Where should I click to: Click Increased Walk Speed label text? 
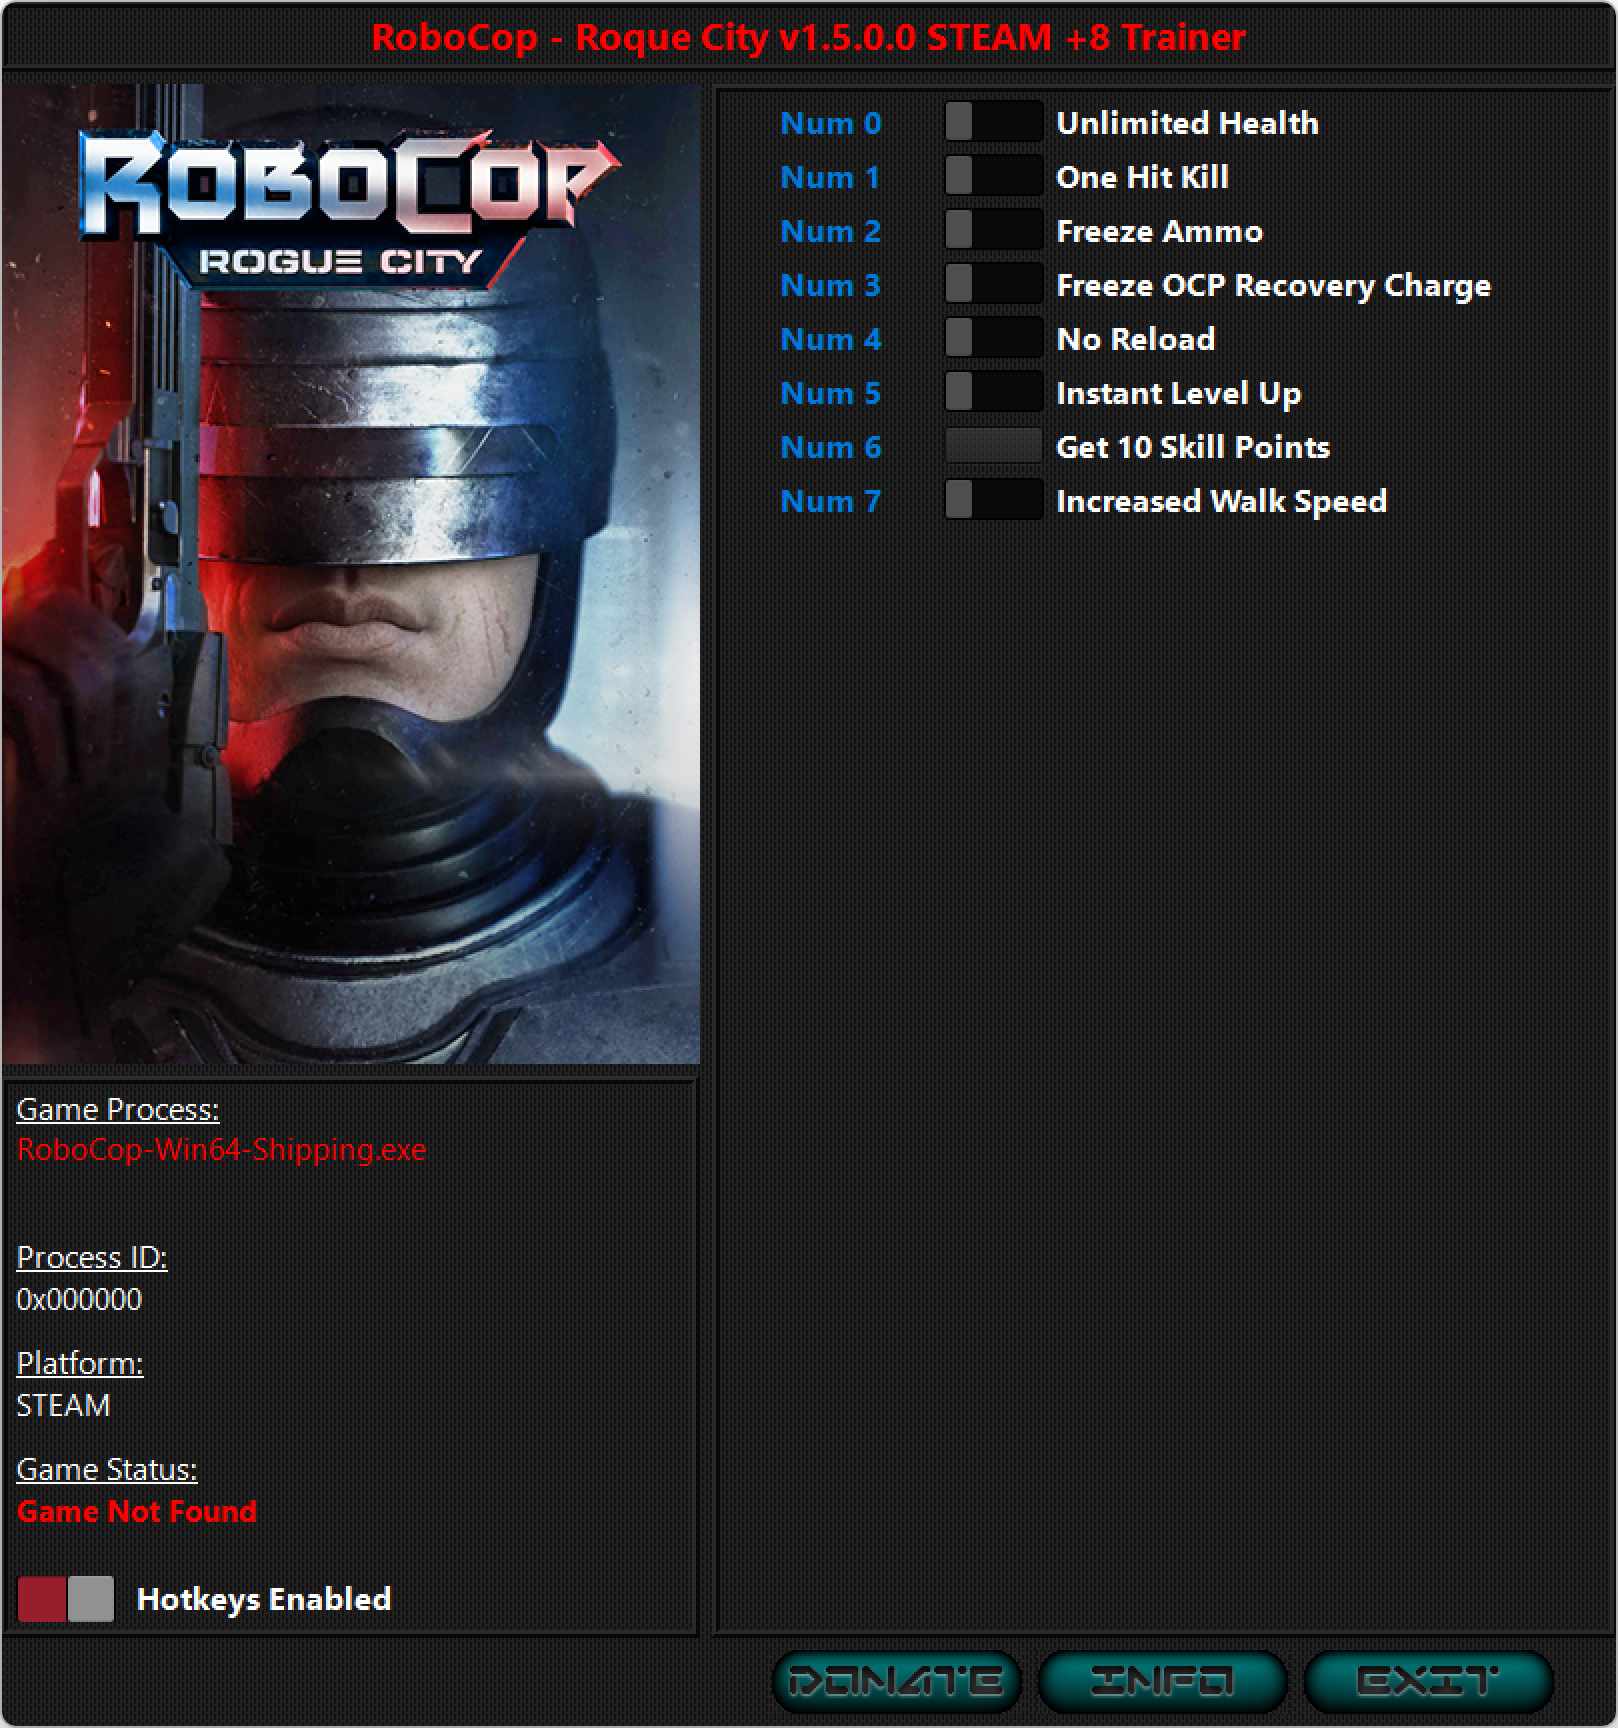click(x=1222, y=501)
